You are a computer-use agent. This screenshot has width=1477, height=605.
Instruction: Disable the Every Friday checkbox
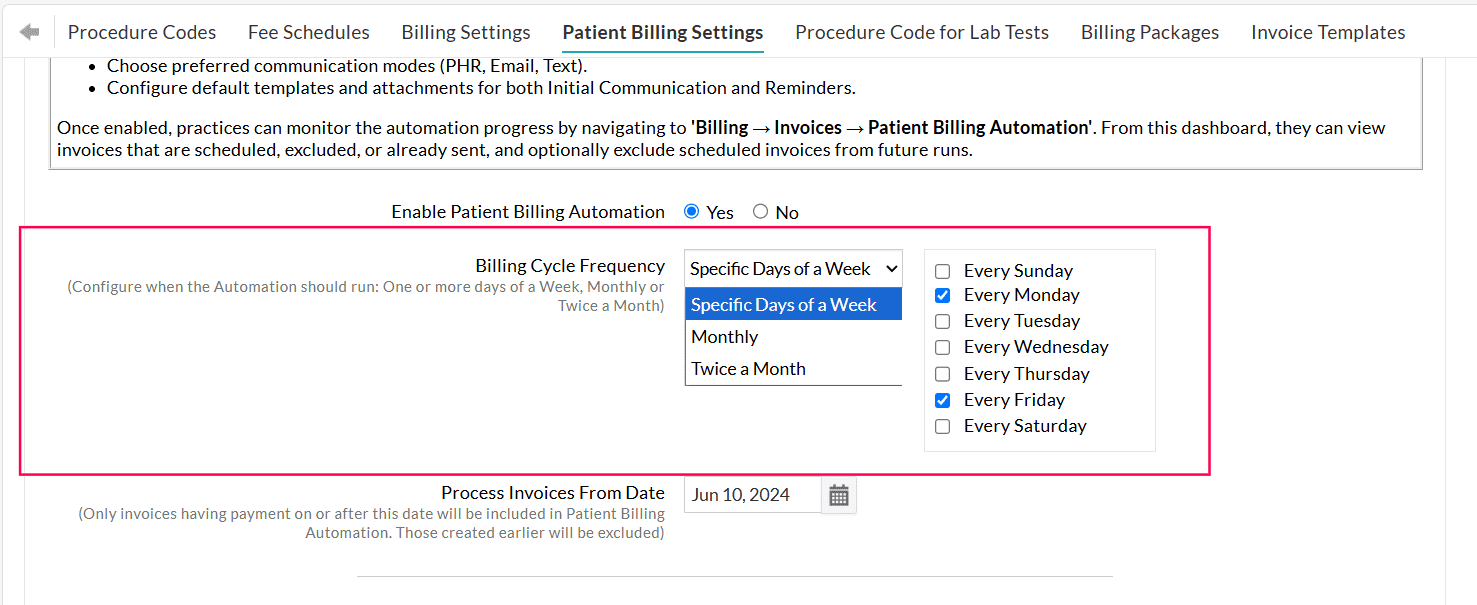click(x=942, y=399)
